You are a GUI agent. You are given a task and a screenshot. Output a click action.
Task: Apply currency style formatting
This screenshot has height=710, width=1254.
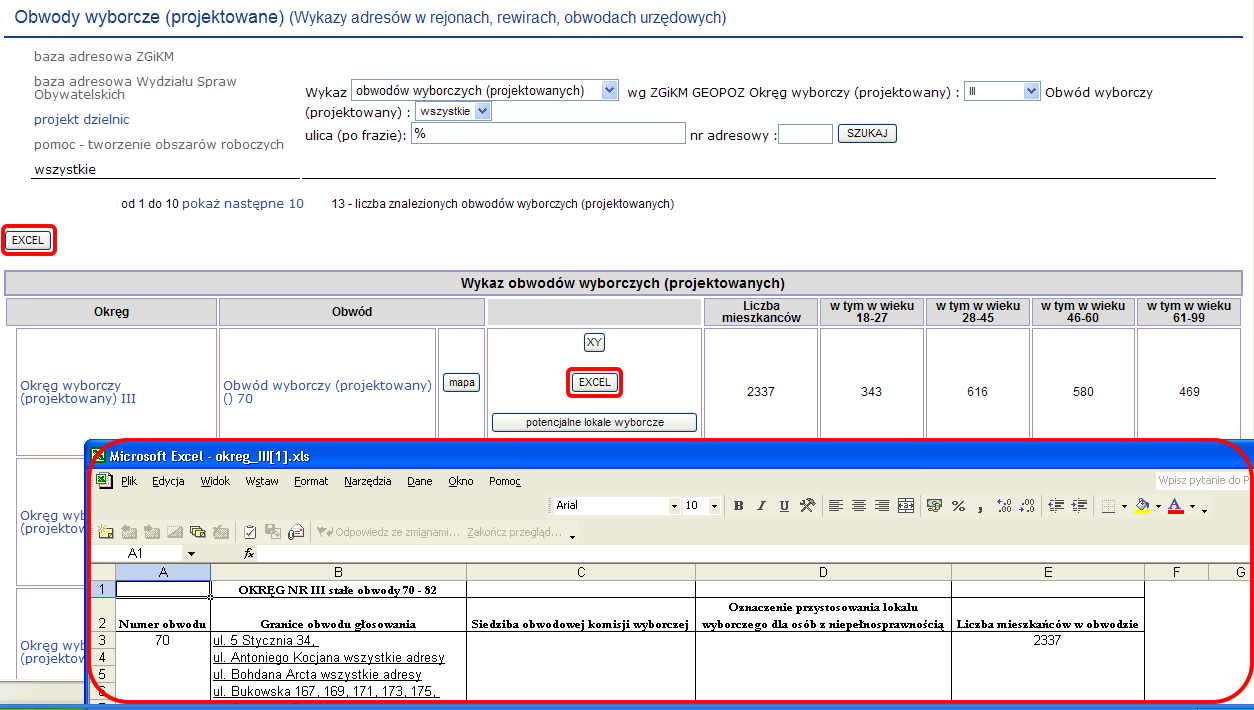[x=935, y=506]
